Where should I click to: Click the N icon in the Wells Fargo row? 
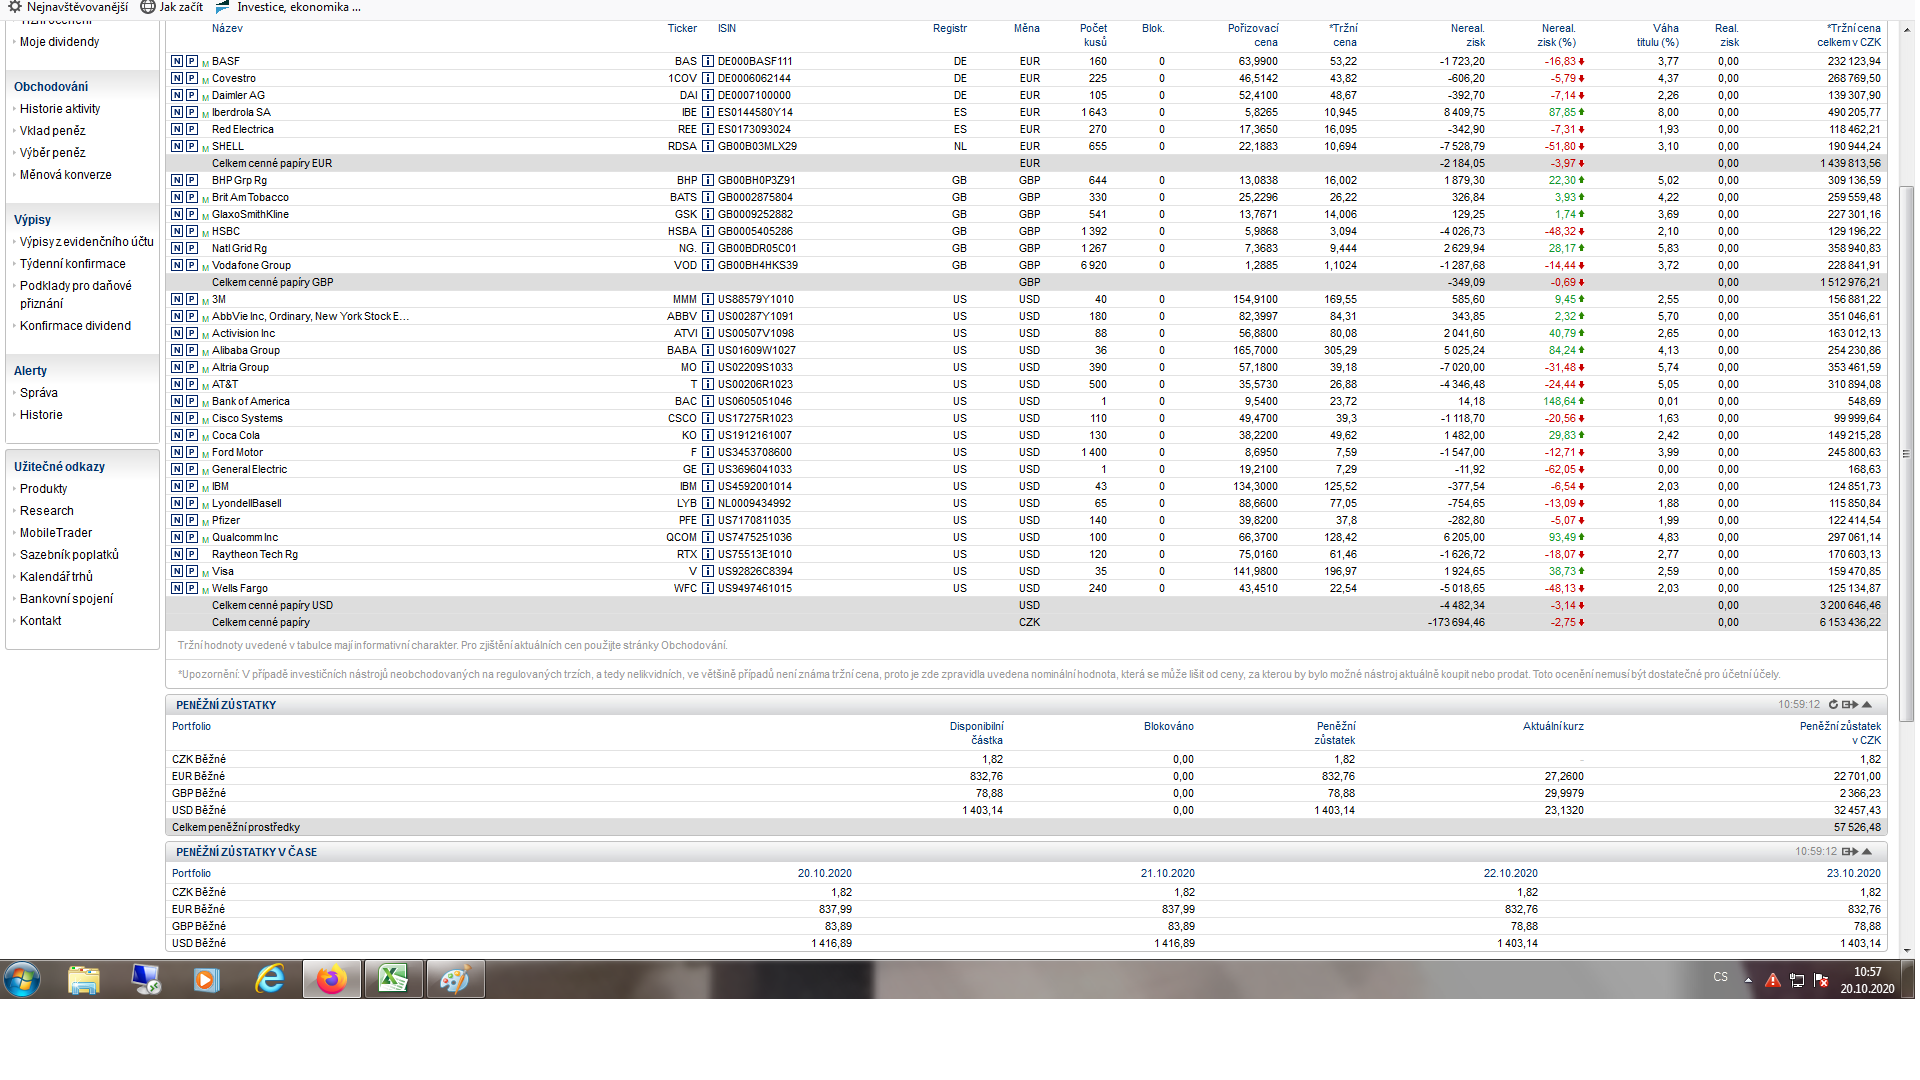click(x=177, y=588)
